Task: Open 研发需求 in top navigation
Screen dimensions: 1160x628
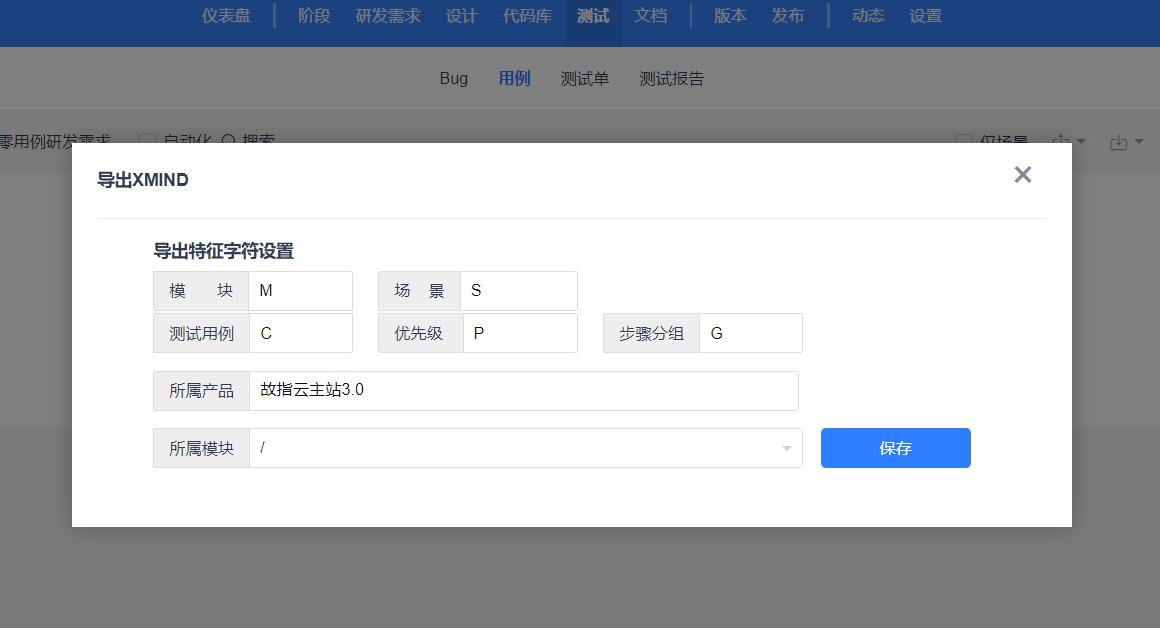Action: [388, 16]
